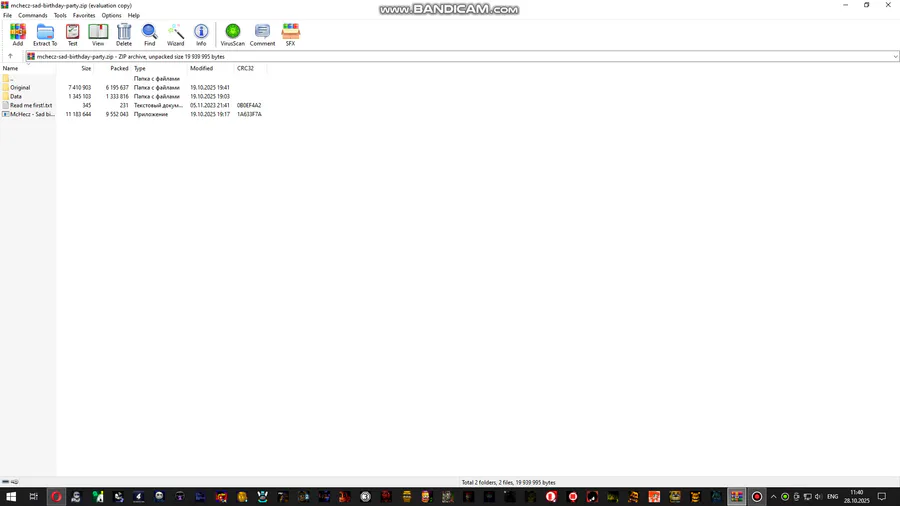This screenshot has width=900, height=506.
Task: Click the archive path address field
Action: tap(458, 57)
